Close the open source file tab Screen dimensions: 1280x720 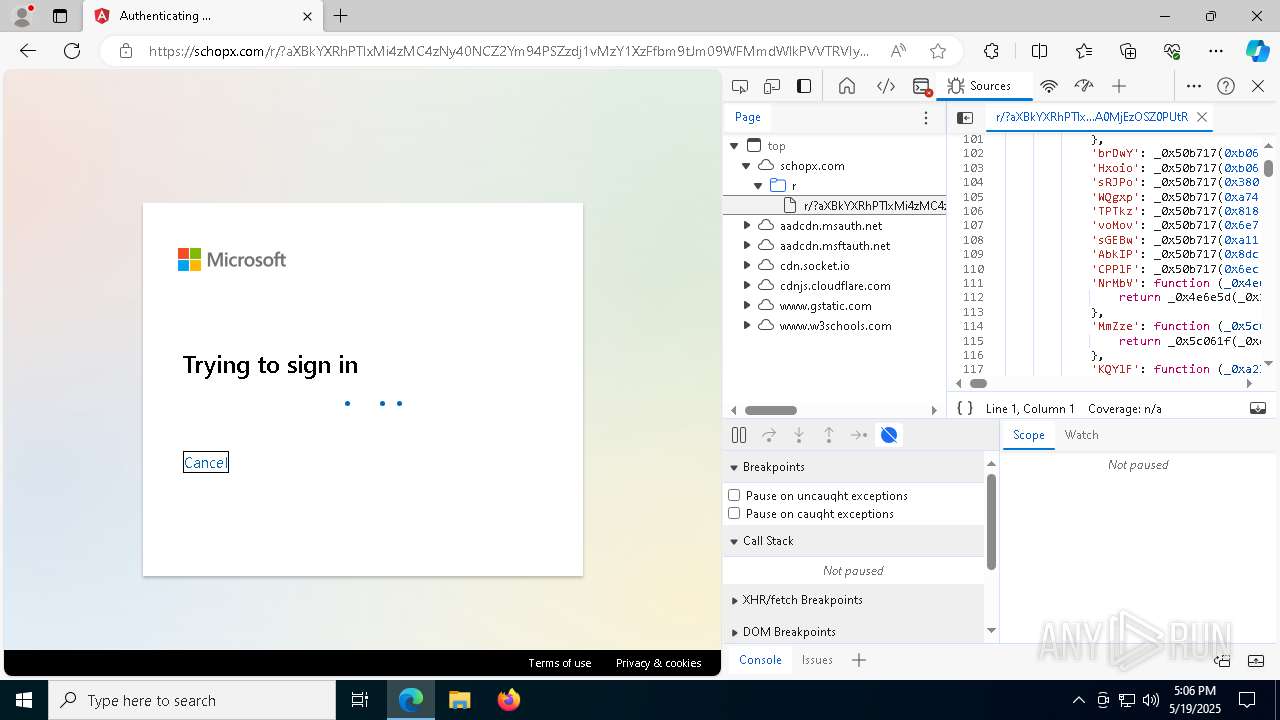(1202, 117)
